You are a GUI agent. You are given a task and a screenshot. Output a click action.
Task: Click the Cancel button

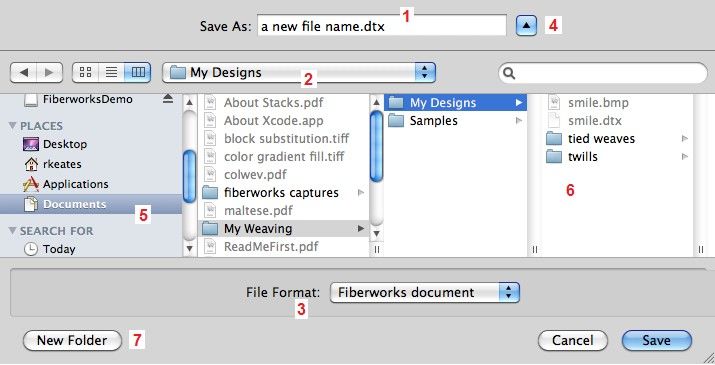click(x=573, y=340)
